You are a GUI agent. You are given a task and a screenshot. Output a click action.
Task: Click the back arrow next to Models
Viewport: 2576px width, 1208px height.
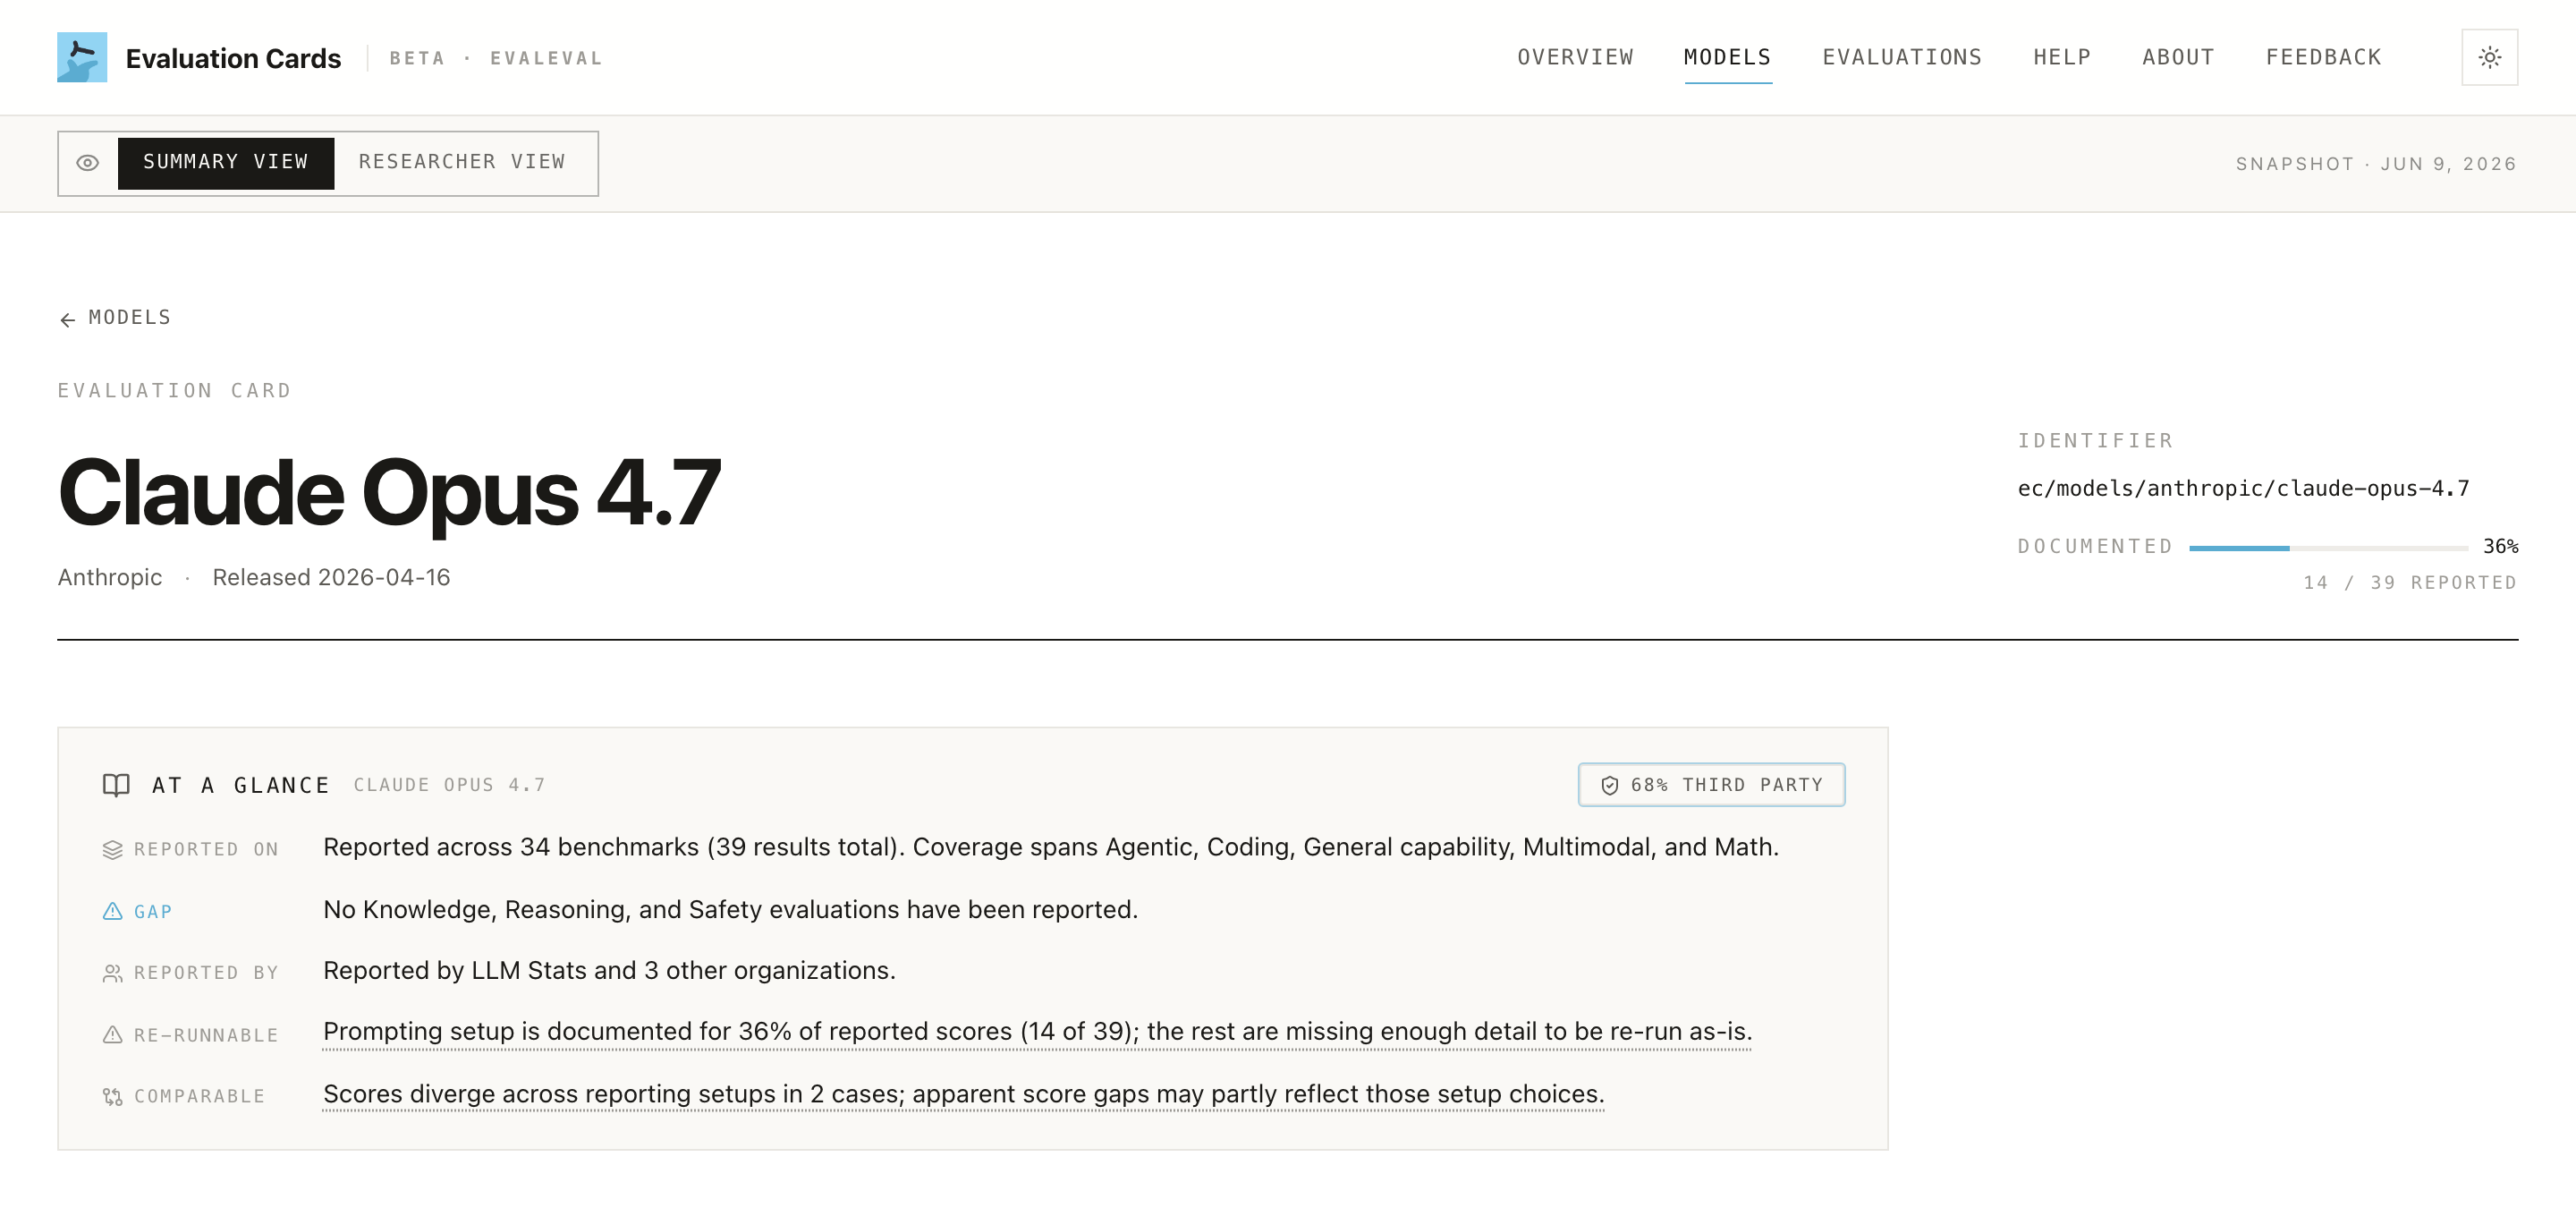68,319
